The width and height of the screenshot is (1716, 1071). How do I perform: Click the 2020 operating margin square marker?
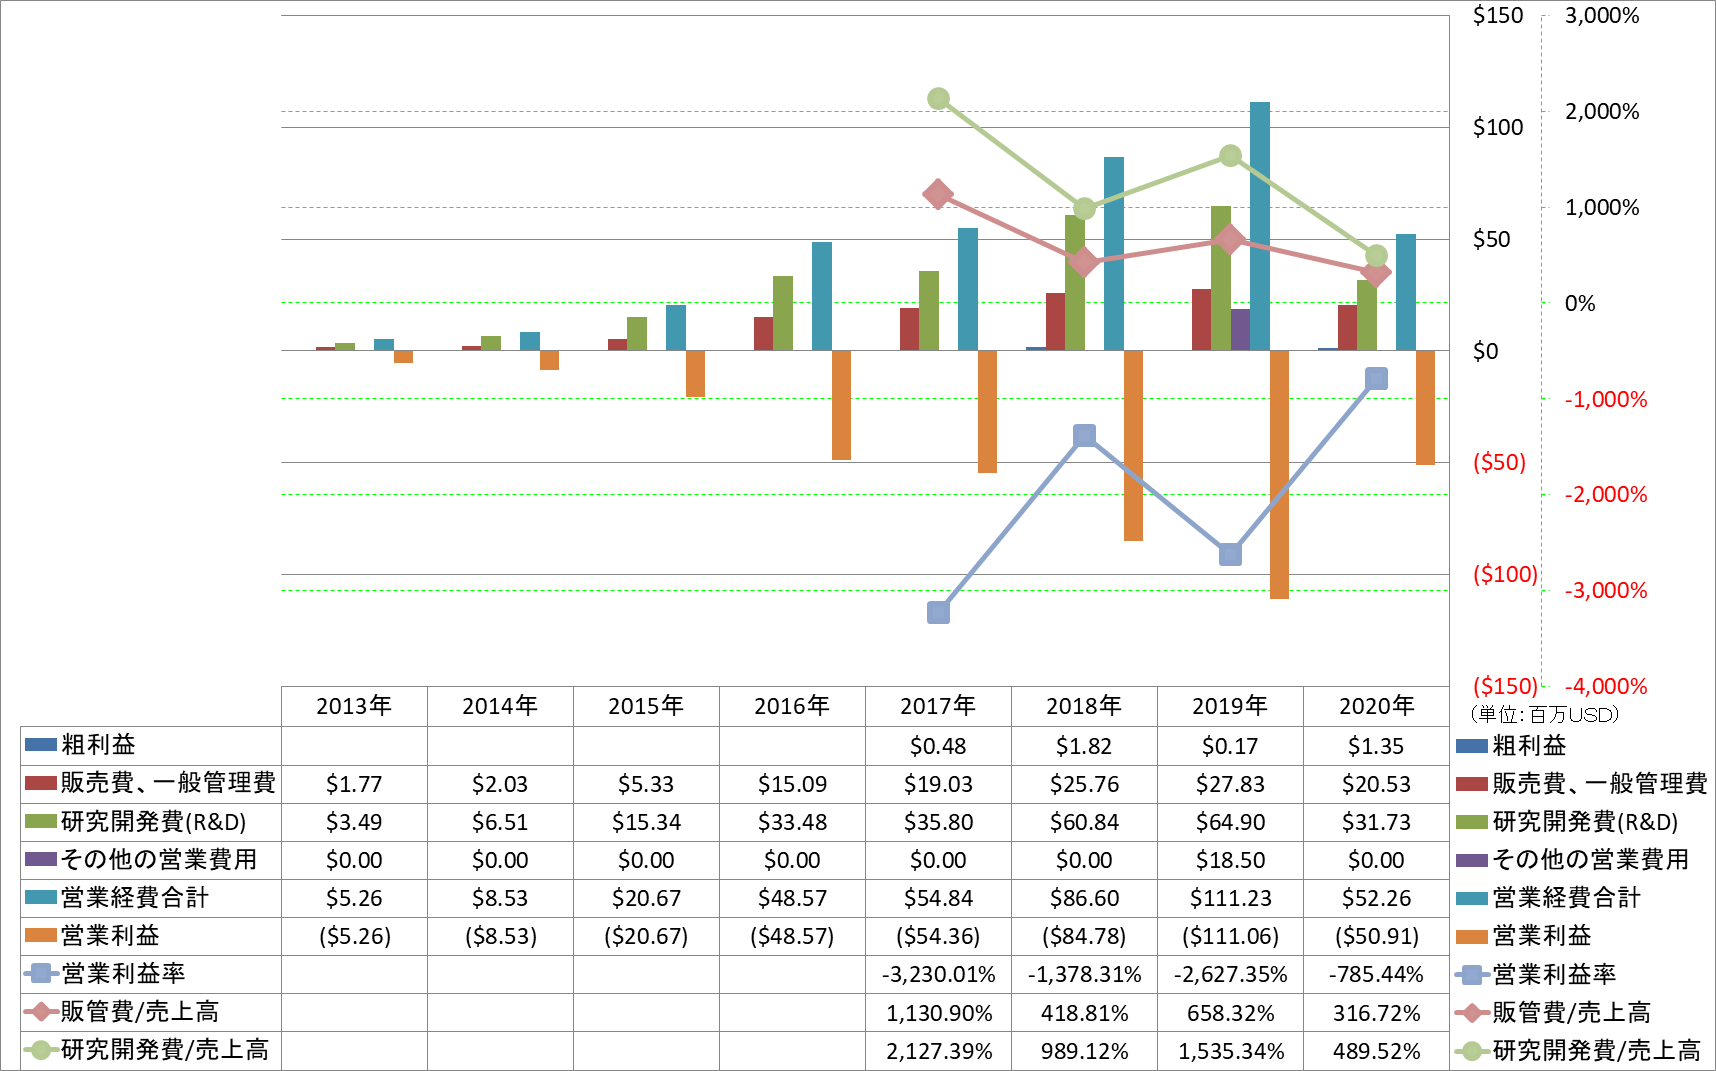click(x=1376, y=378)
